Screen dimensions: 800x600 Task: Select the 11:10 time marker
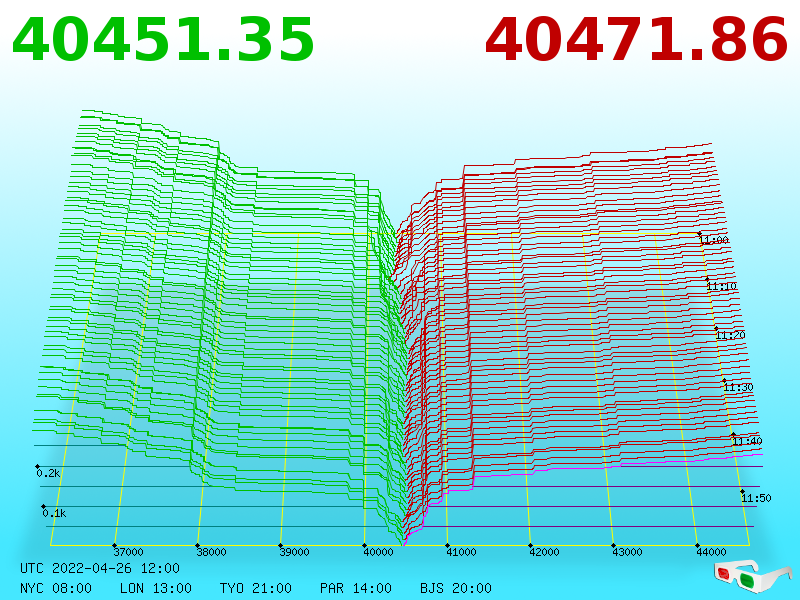[721, 286]
